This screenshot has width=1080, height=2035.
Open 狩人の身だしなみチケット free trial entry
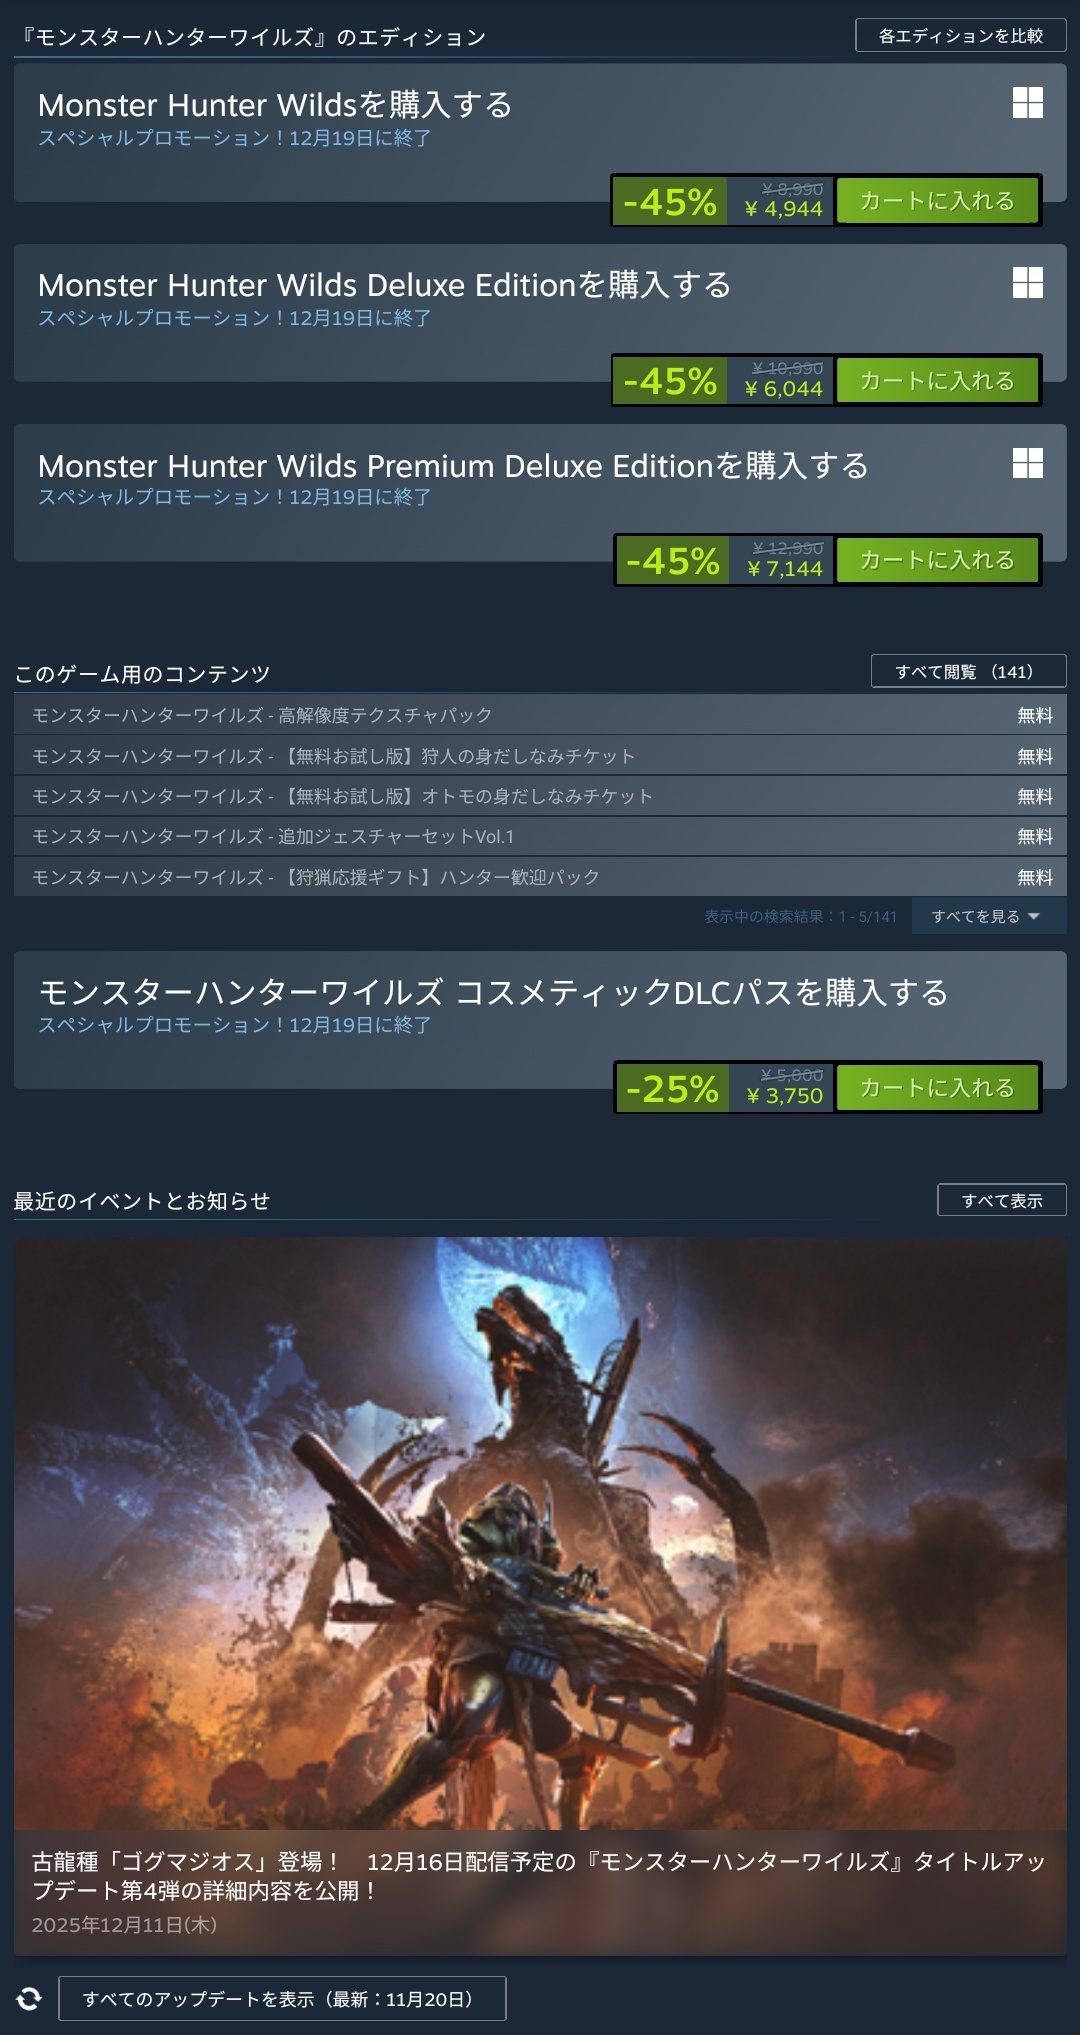point(540,756)
